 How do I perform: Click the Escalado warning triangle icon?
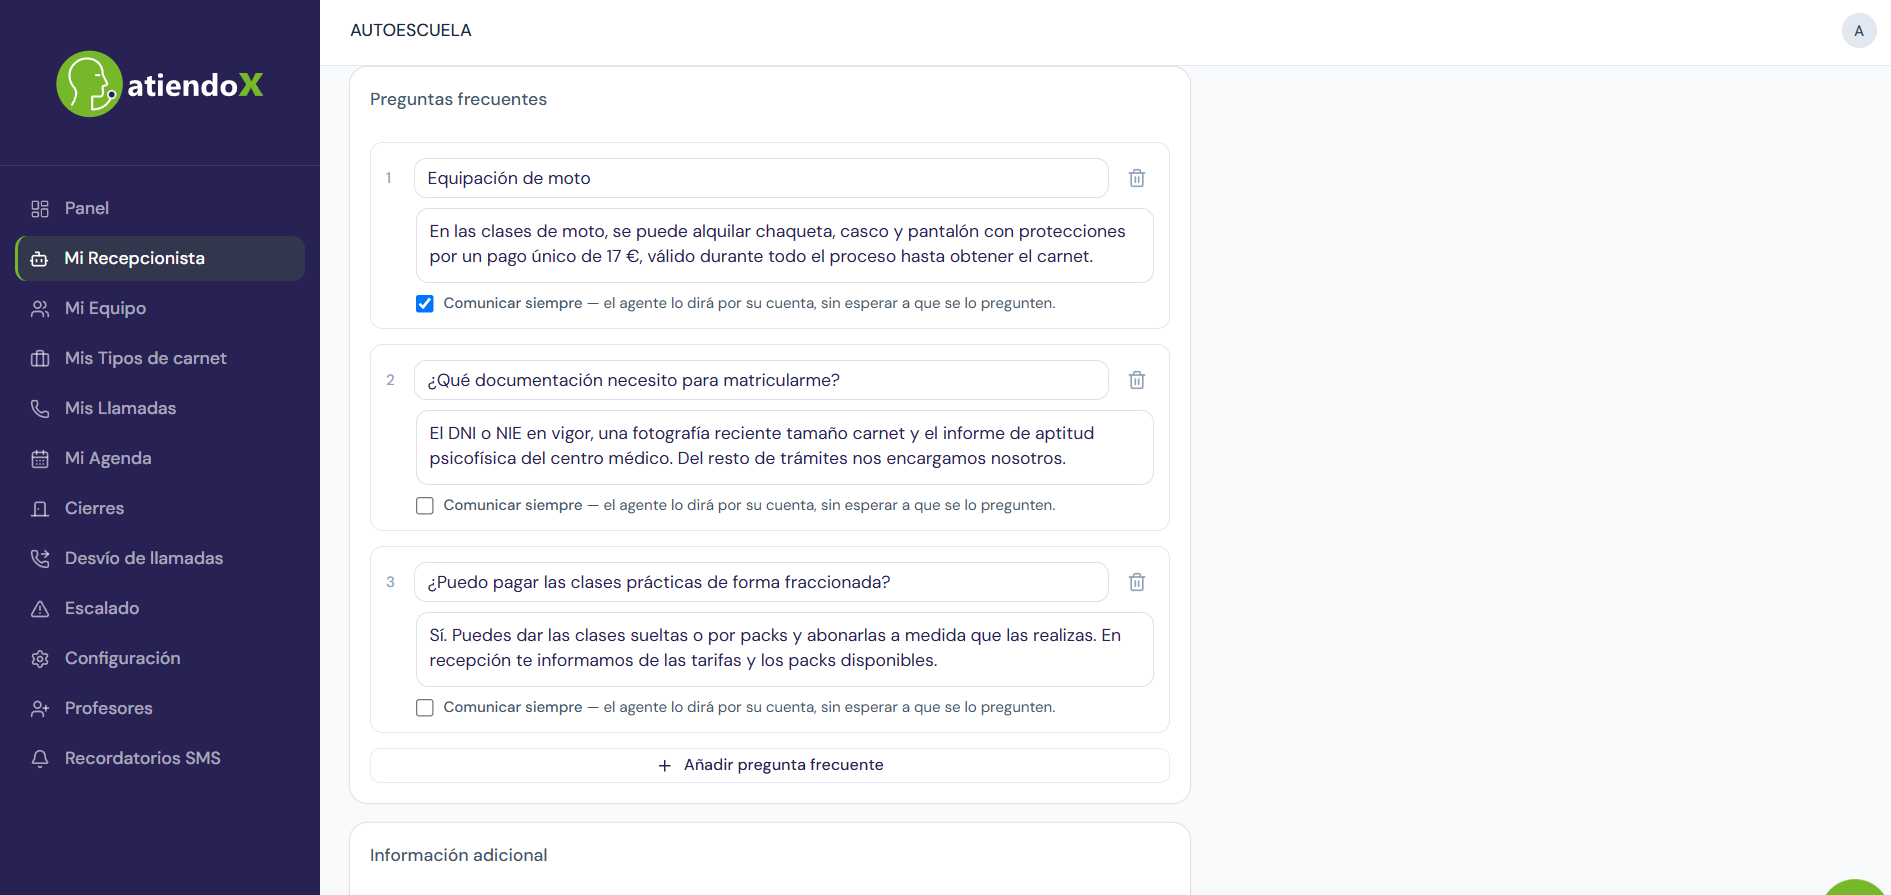(40, 608)
